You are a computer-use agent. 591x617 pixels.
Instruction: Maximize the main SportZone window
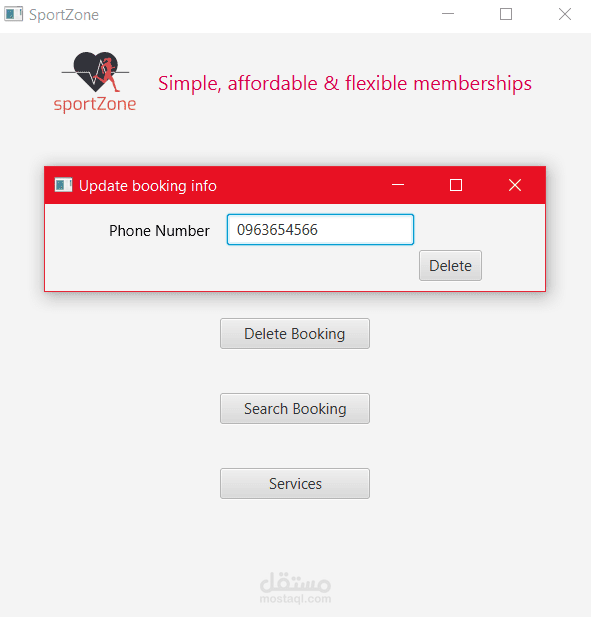(506, 14)
